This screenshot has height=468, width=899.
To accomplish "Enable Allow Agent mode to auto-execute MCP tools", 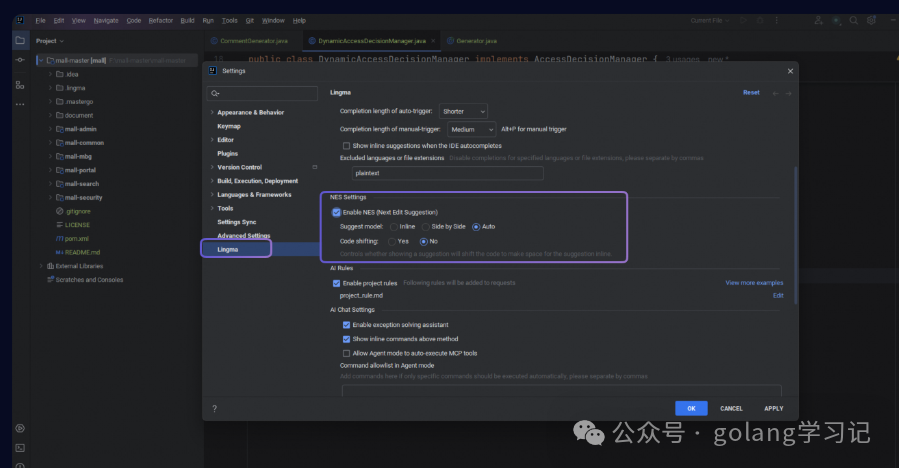I will pos(346,353).
